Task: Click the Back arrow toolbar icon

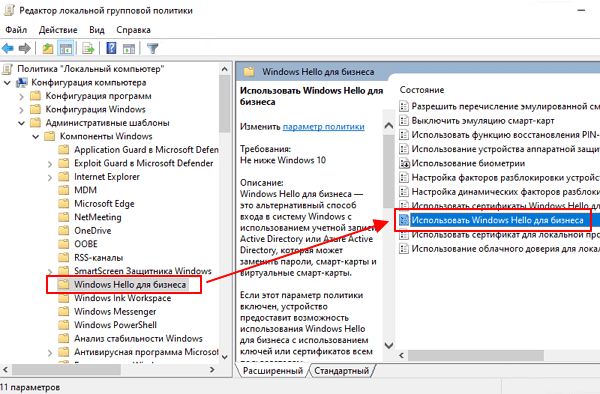Action: click(8, 49)
